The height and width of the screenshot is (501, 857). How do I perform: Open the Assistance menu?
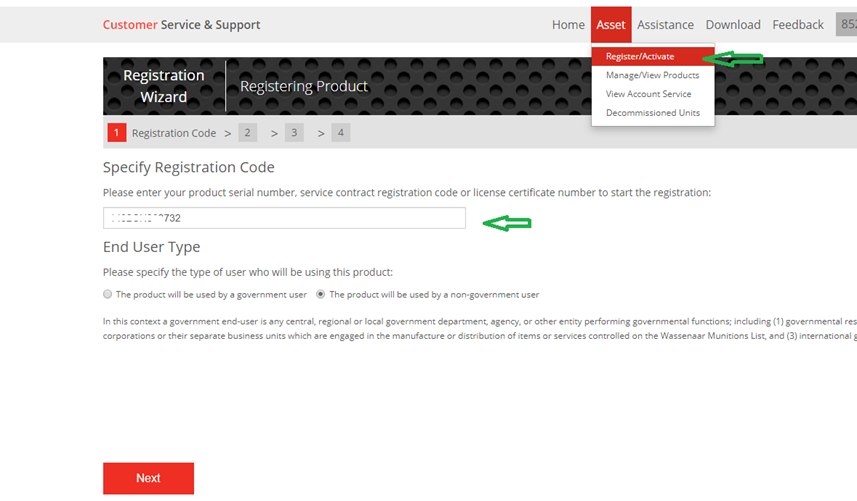pyautogui.click(x=665, y=25)
